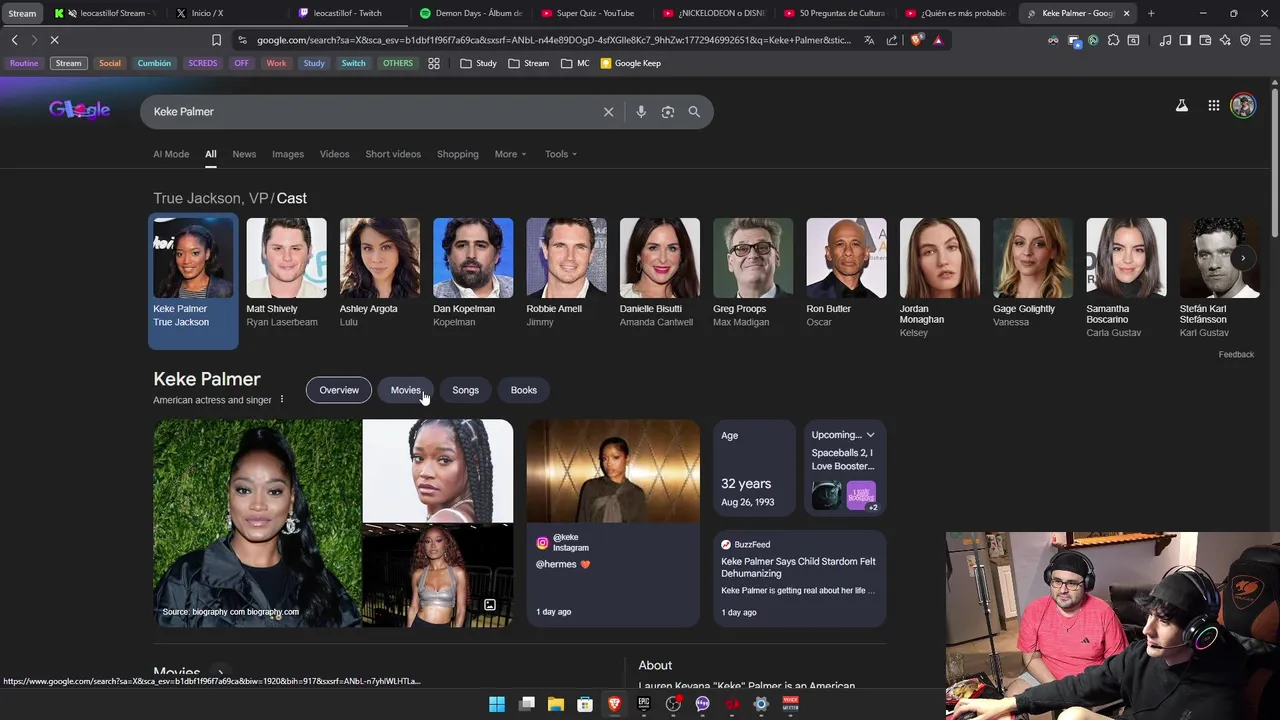Screen dimensions: 1280x720
Task: Toggle the browser sidebar panel
Action: [x=1185, y=40]
